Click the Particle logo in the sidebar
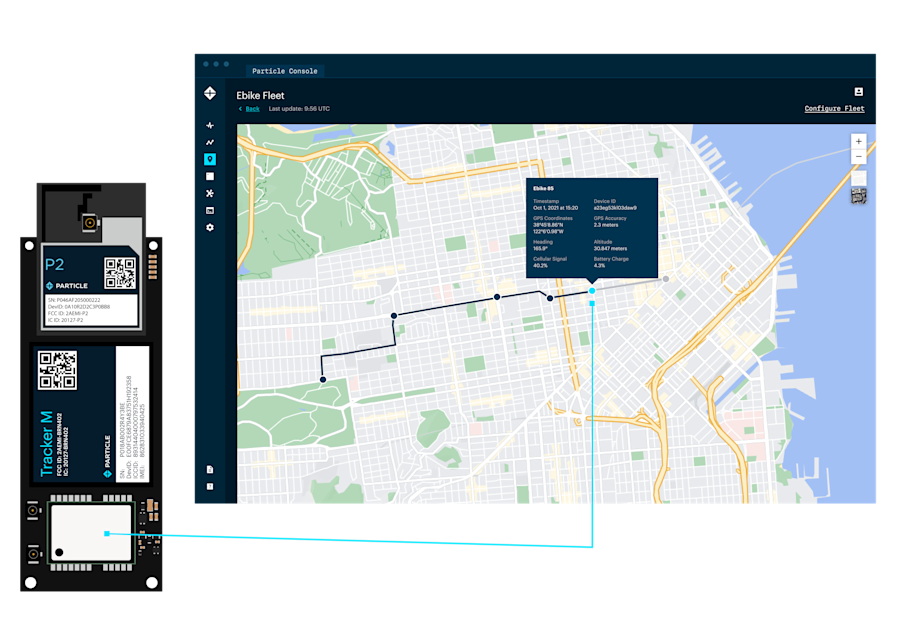The height and width of the screenshot is (625, 900). [x=210, y=93]
